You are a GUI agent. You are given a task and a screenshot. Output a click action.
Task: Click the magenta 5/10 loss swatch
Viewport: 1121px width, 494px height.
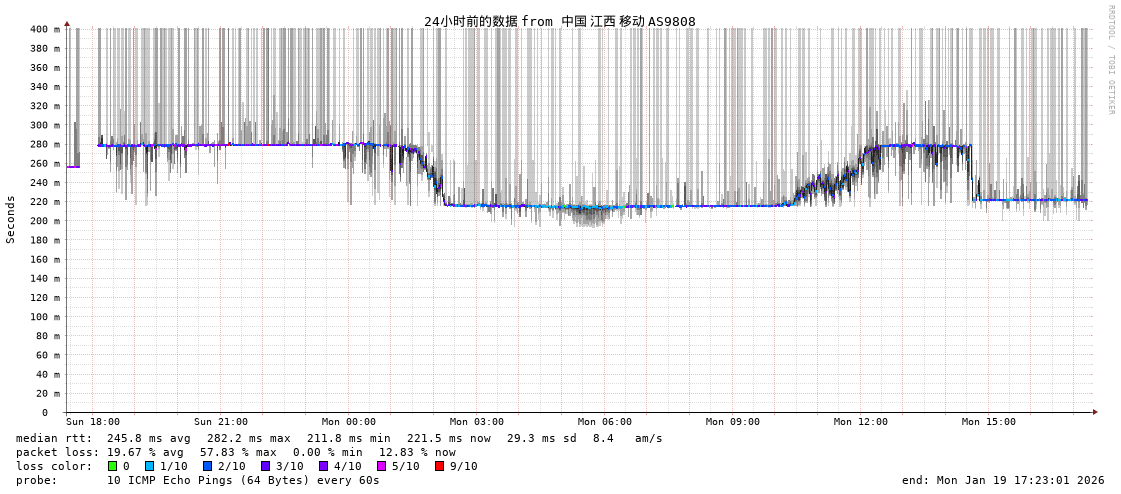click(381, 466)
